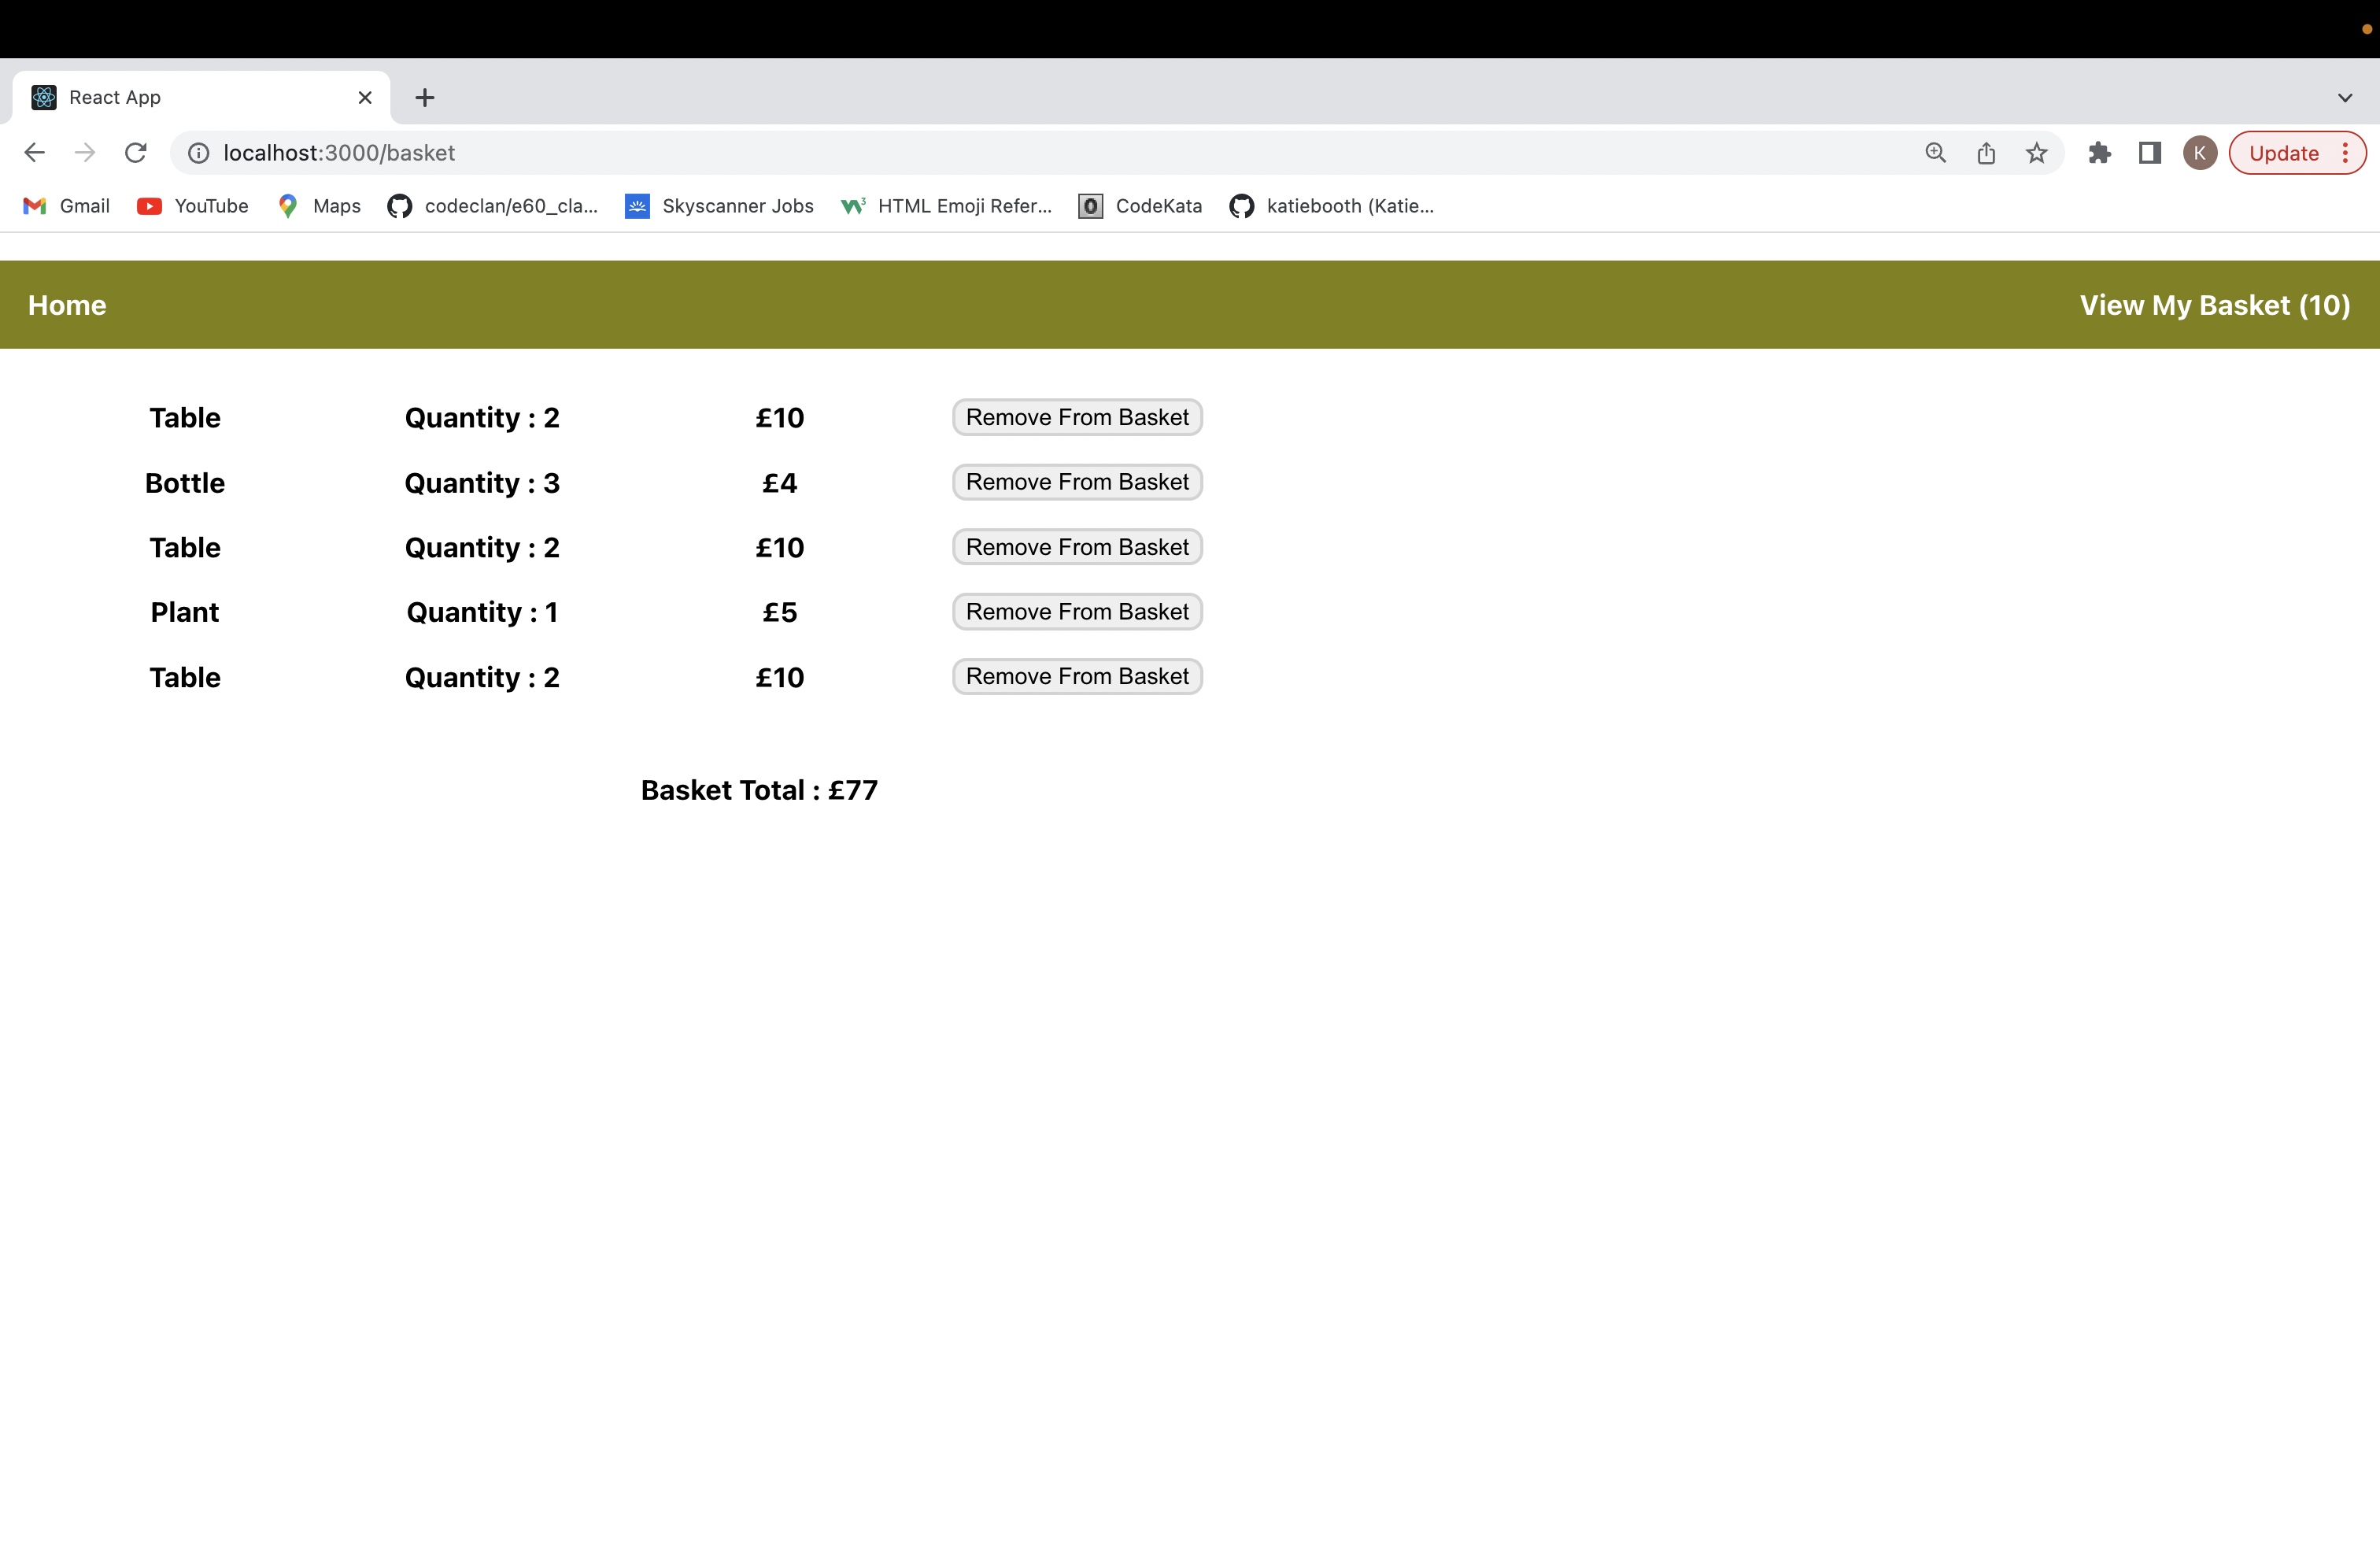Open View My Basket (10)
Image resolution: width=2380 pixels, height=1546 pixels.
coord(2214,305)
